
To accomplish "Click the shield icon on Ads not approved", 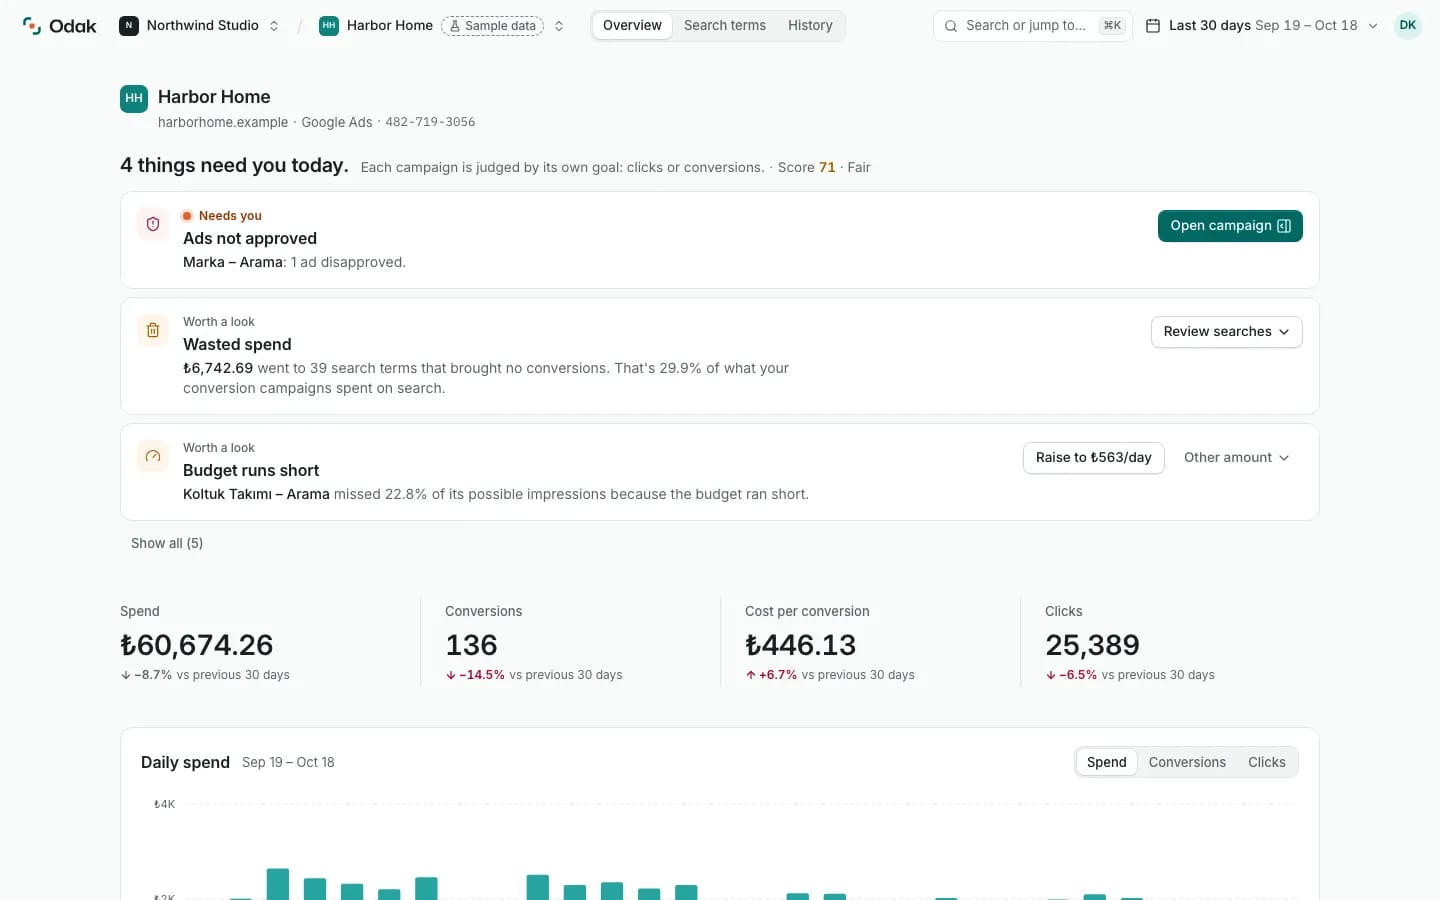I will tap(153, 224).
